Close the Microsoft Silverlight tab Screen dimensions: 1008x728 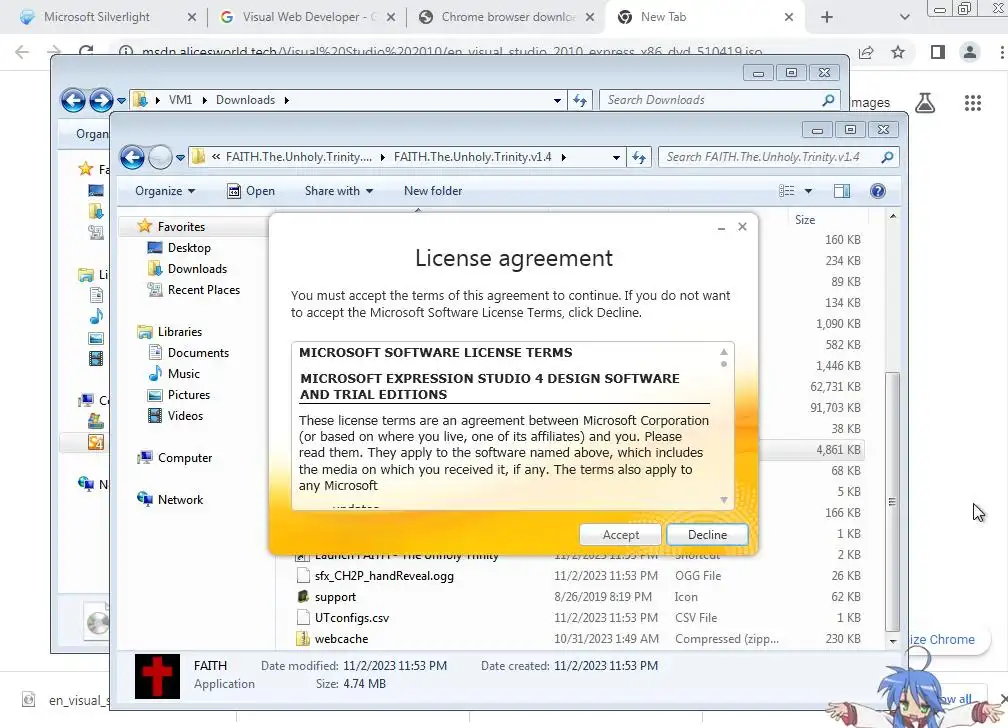click(192, 17)
